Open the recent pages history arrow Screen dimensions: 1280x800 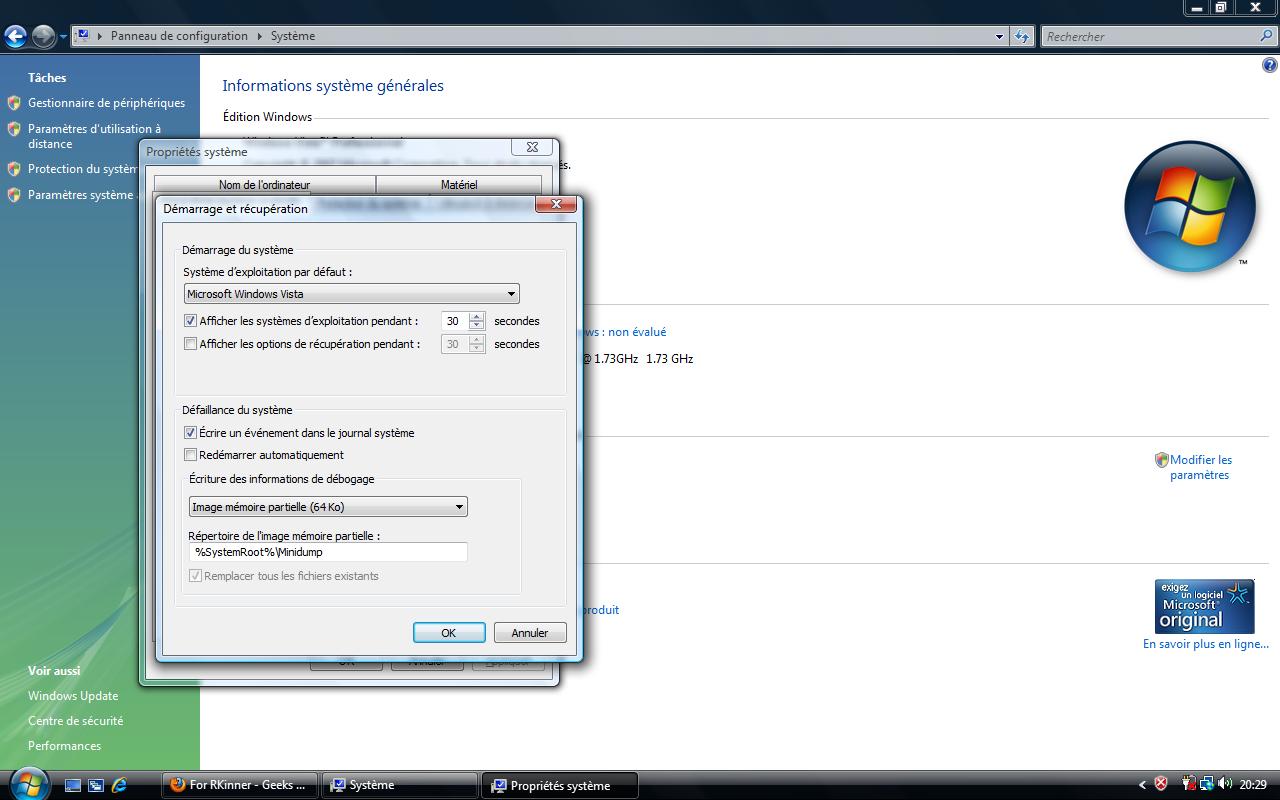[63, 37]
